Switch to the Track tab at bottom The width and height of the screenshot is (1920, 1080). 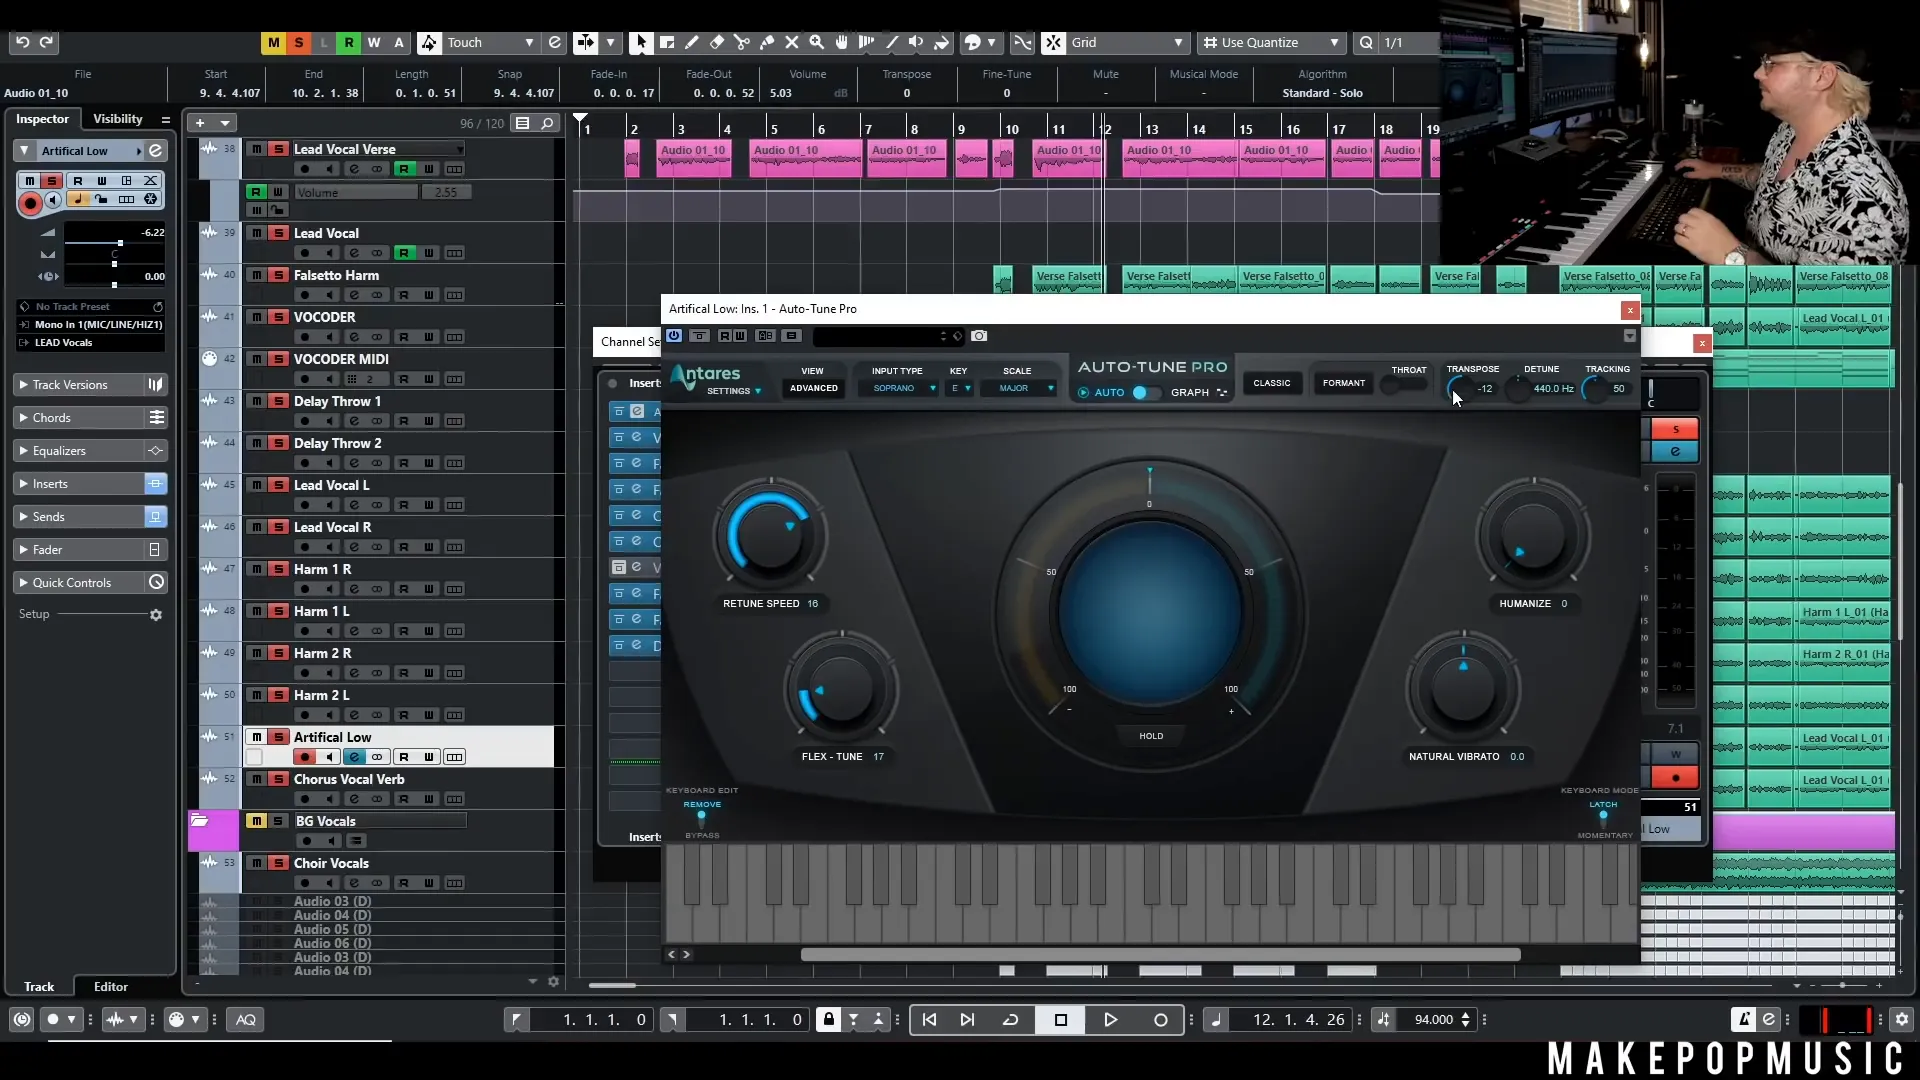[39, 987]
